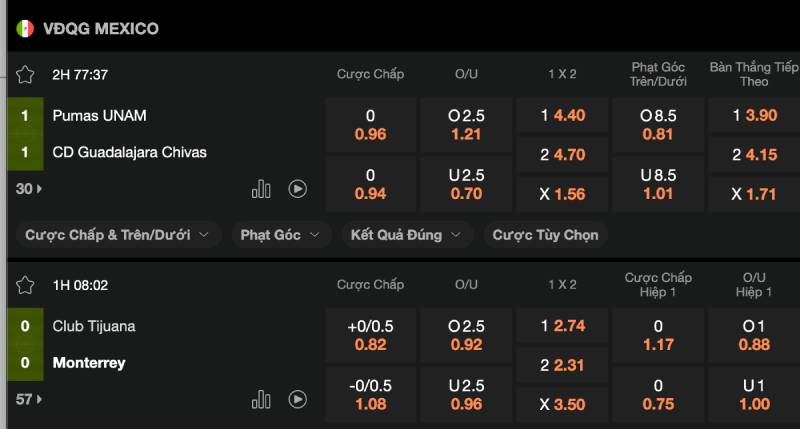This screenshot has width=800, height=429.
Task: Click the Mexico flag league icon
Action: pos(25,28)
